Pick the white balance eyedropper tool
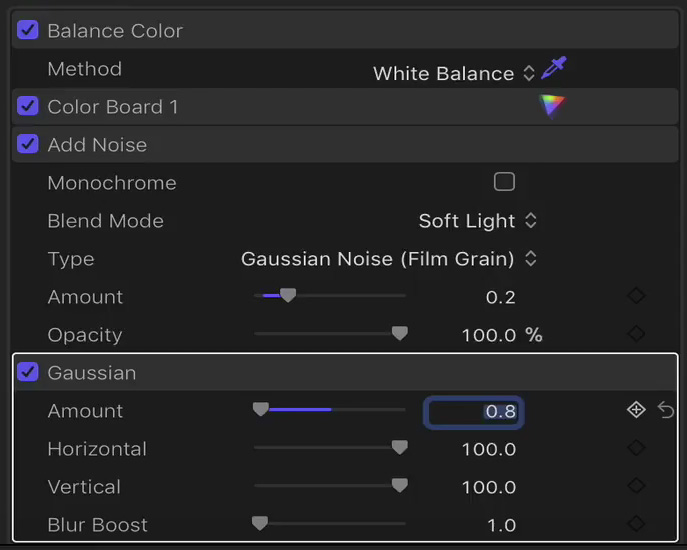 click(554, 68)
